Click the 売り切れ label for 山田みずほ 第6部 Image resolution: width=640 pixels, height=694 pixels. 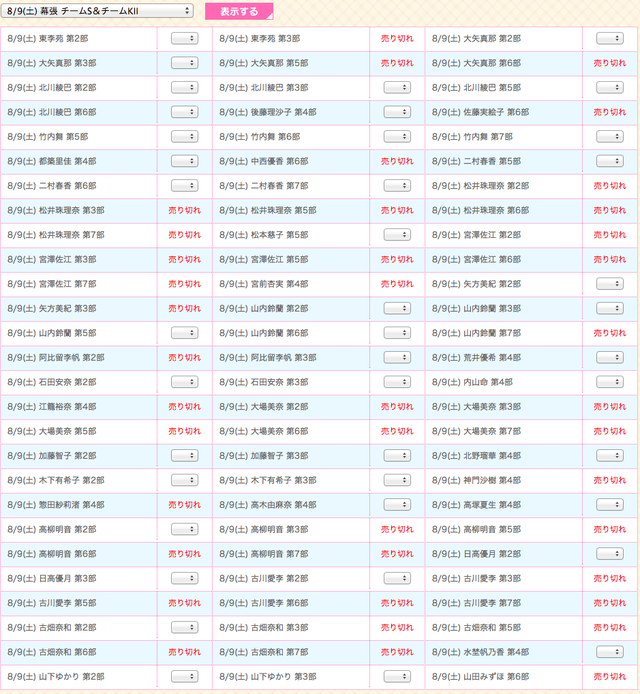(609, 677)
